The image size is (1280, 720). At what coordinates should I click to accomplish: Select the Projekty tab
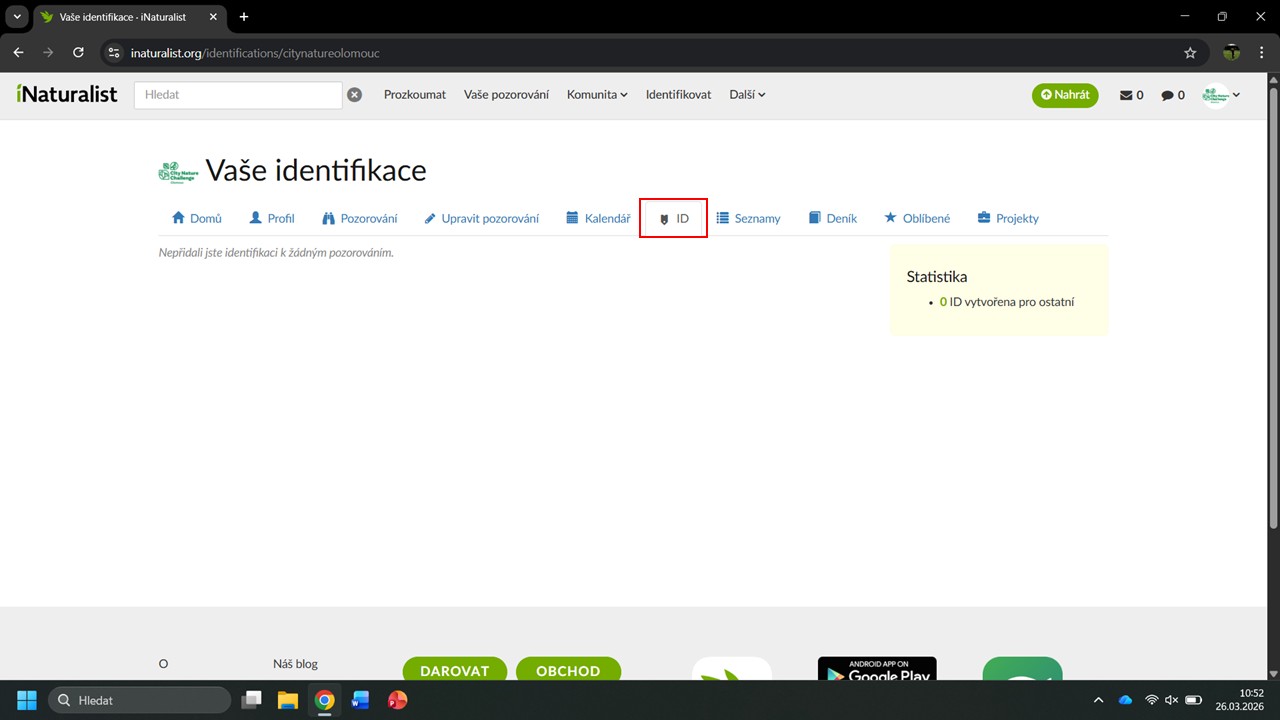coord(1008,218)
